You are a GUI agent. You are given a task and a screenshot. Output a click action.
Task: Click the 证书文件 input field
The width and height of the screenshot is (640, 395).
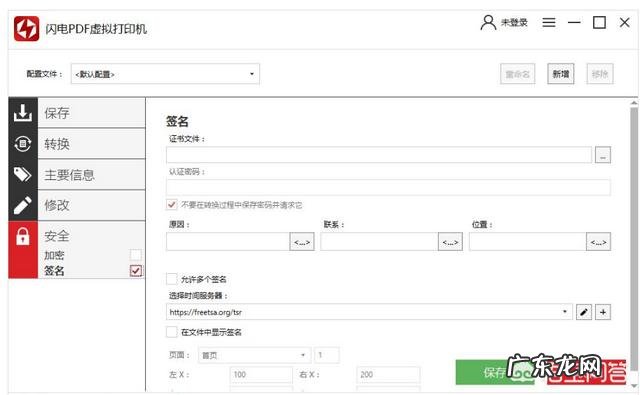(x=379, y=155)
